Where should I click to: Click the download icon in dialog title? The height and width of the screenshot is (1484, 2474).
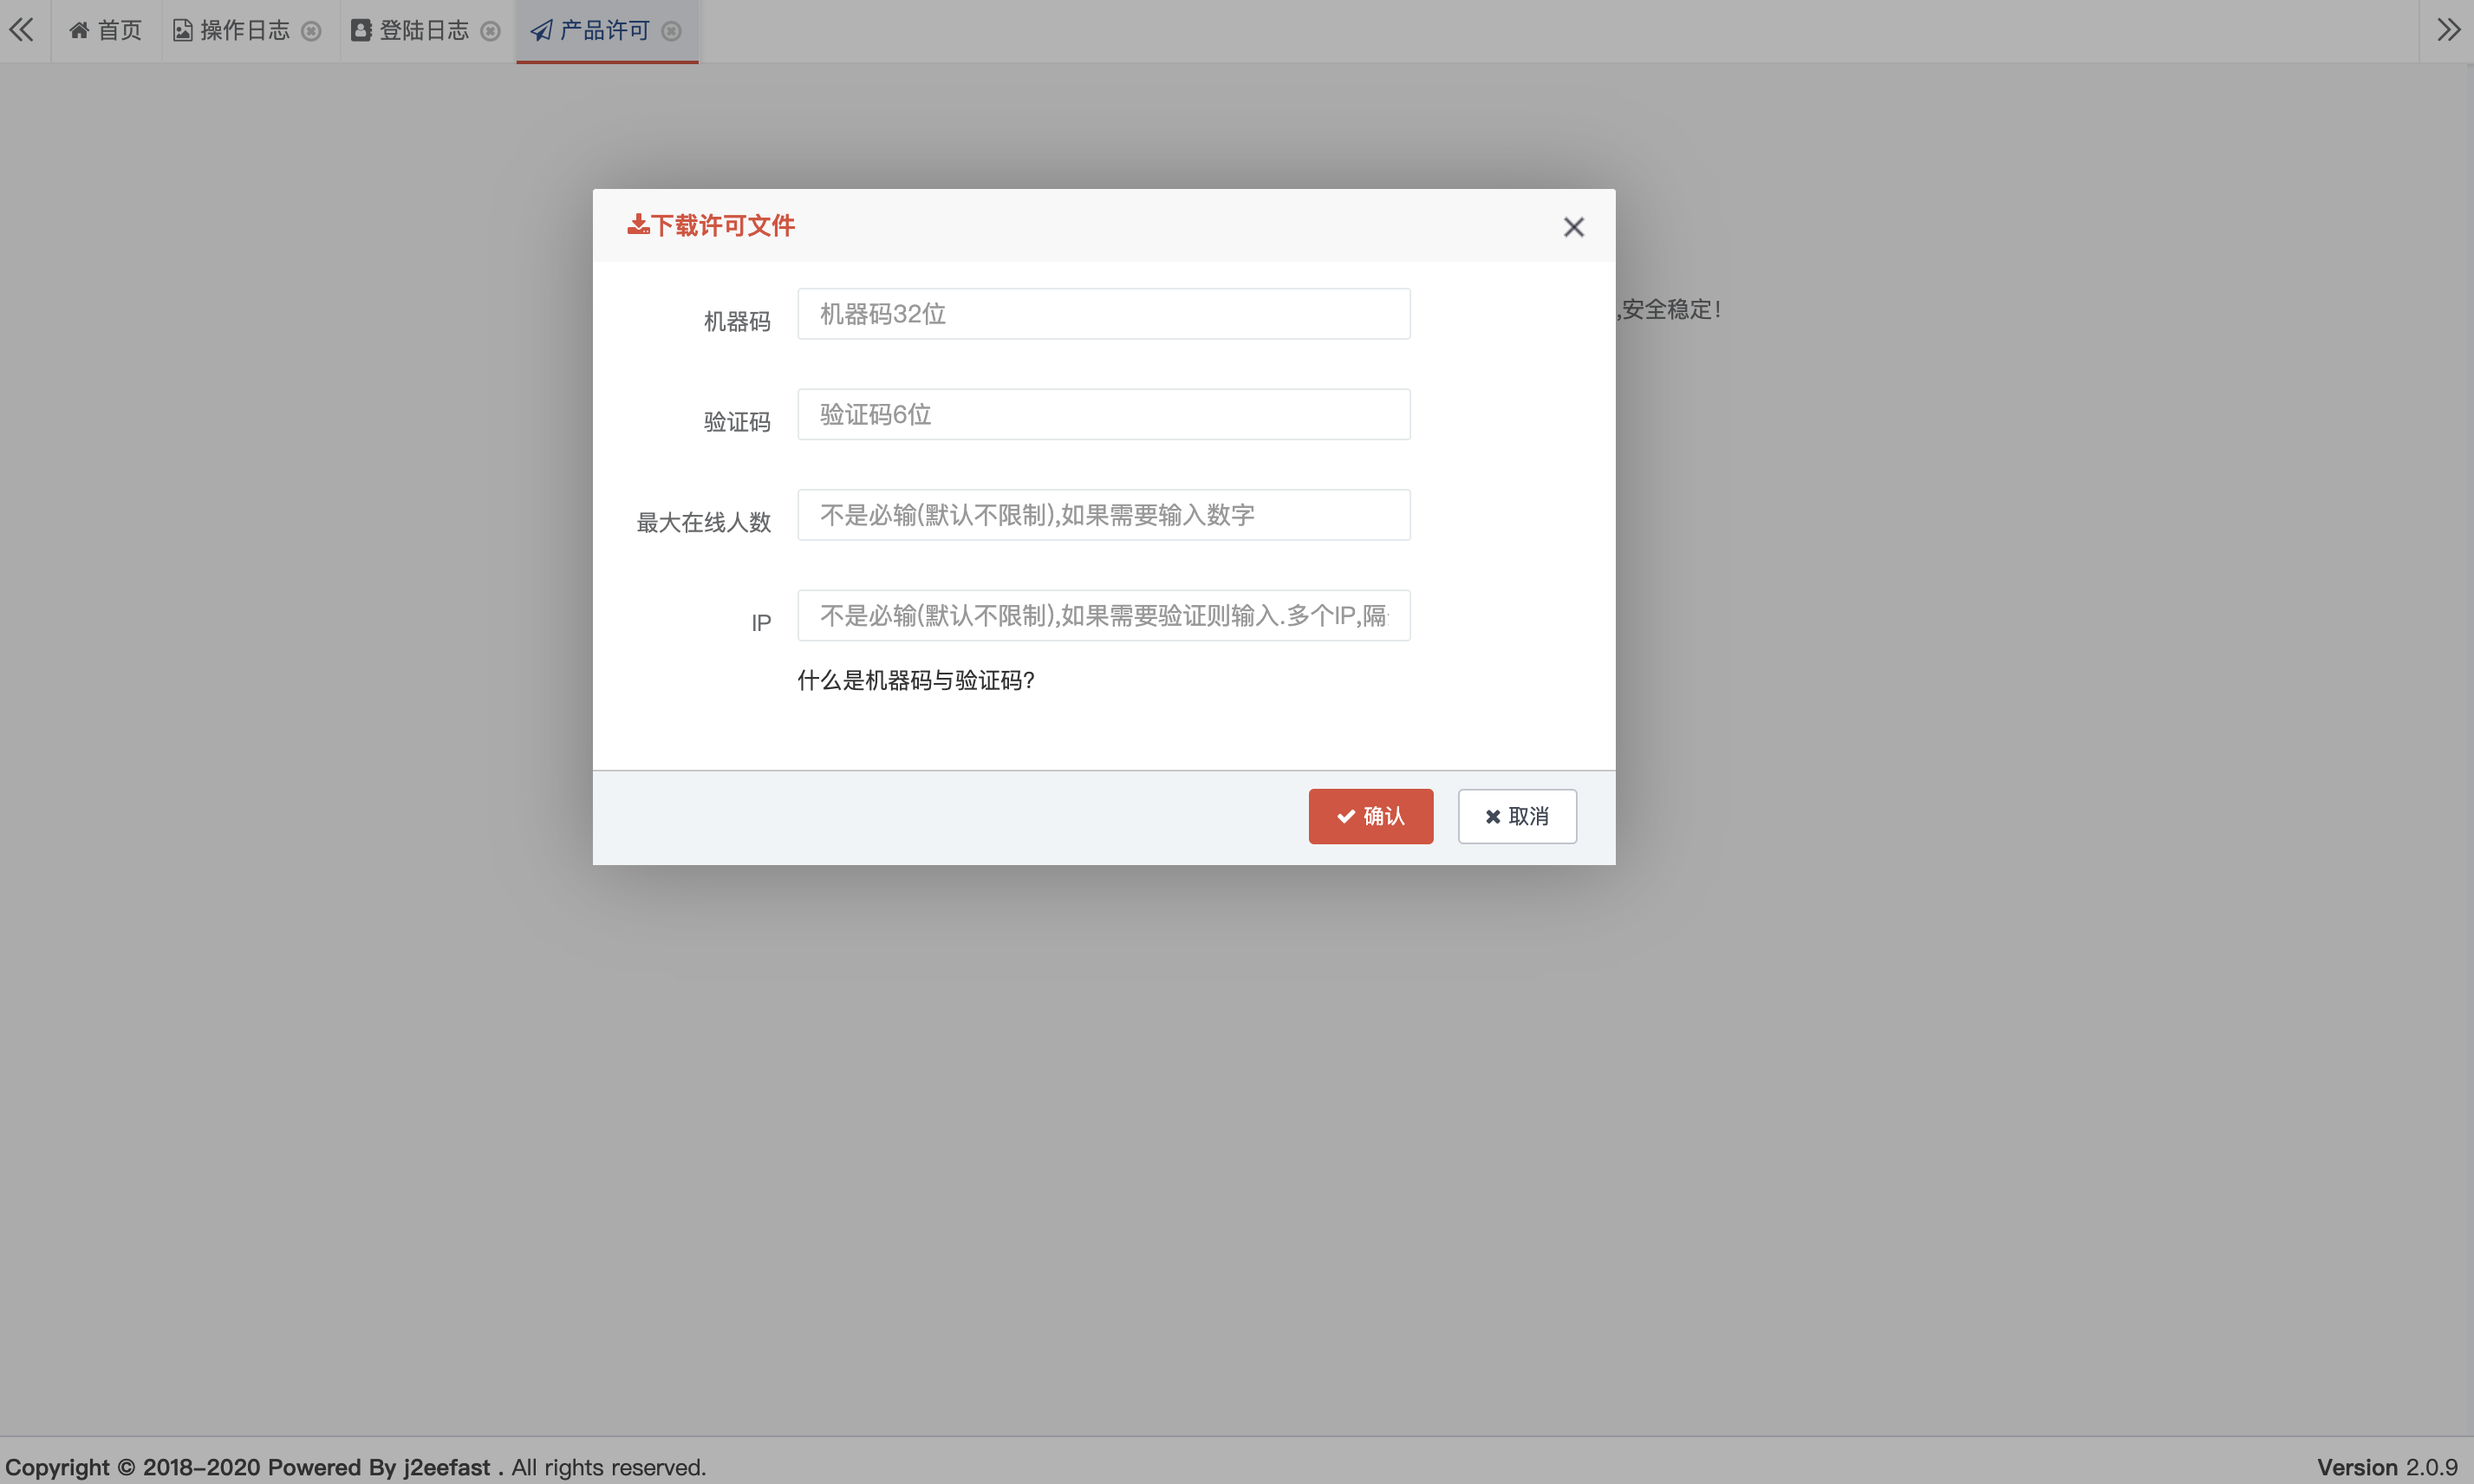point(637,224)
